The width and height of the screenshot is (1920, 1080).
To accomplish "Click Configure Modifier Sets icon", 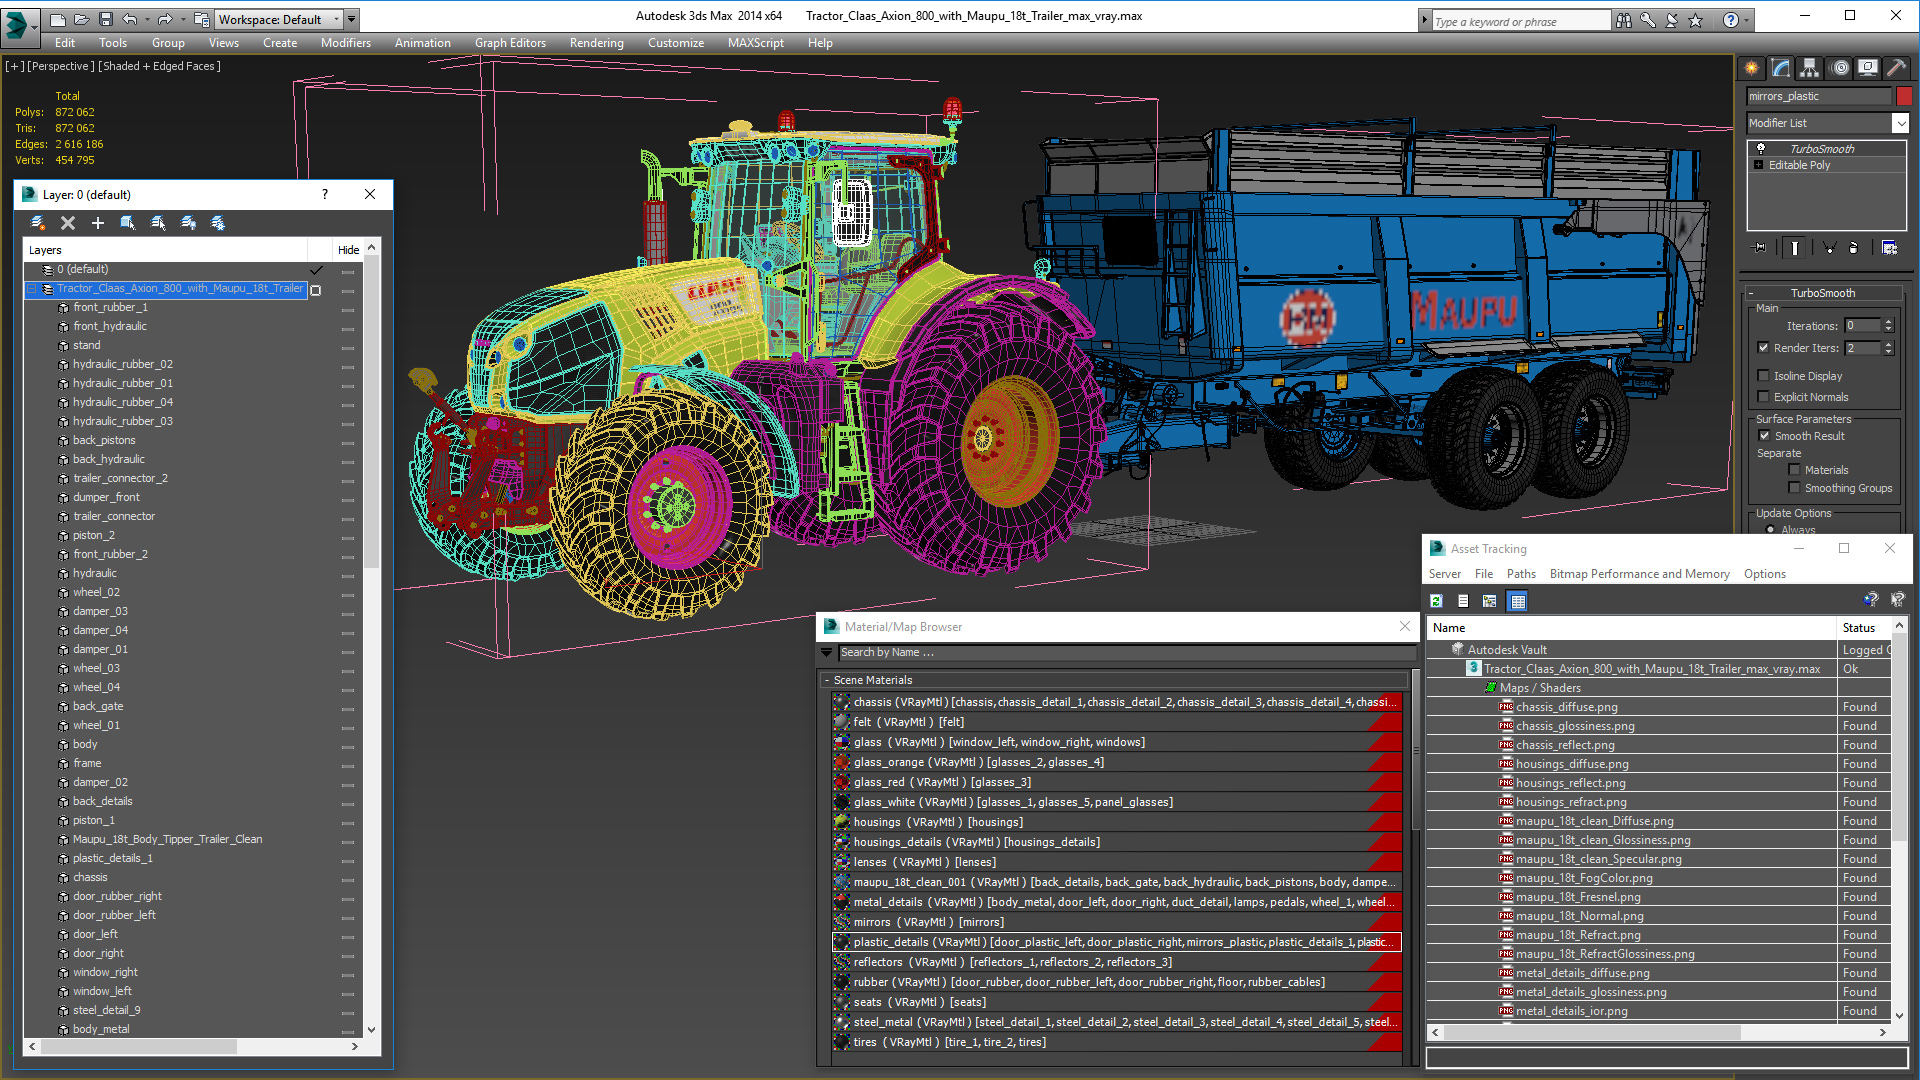I will tap(1889, 247).
